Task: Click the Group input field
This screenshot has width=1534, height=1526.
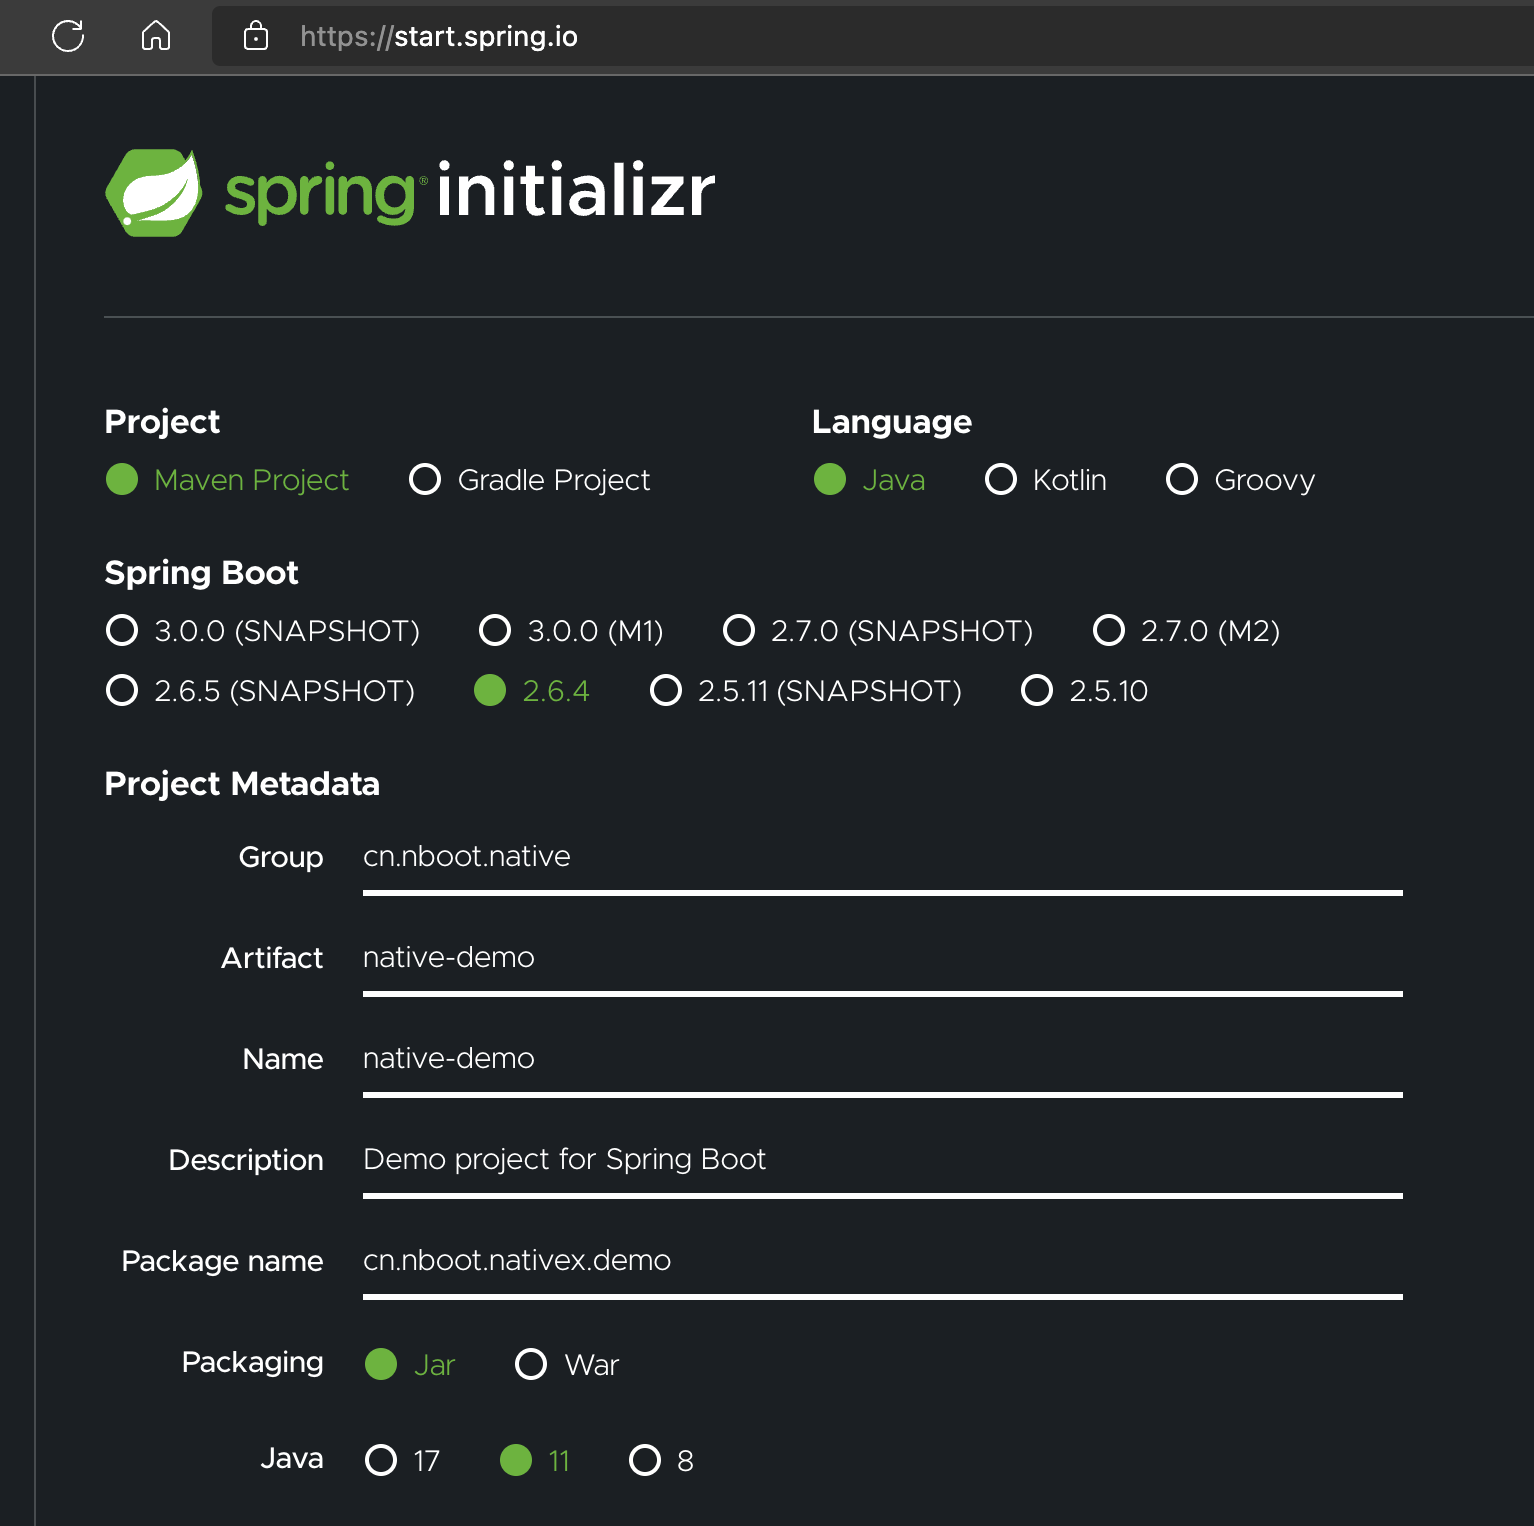Action: point(880,858)
